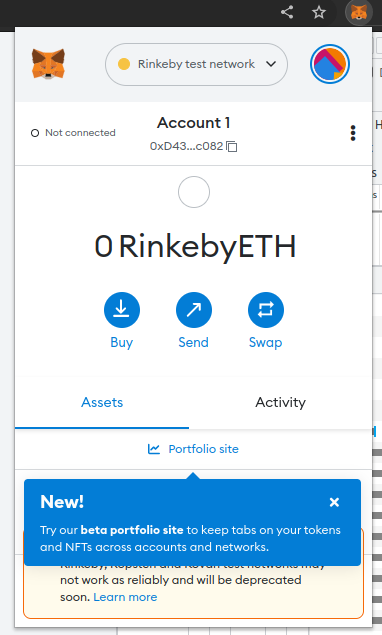
Task: Click the browser share icon
Action: pos(287,12)
